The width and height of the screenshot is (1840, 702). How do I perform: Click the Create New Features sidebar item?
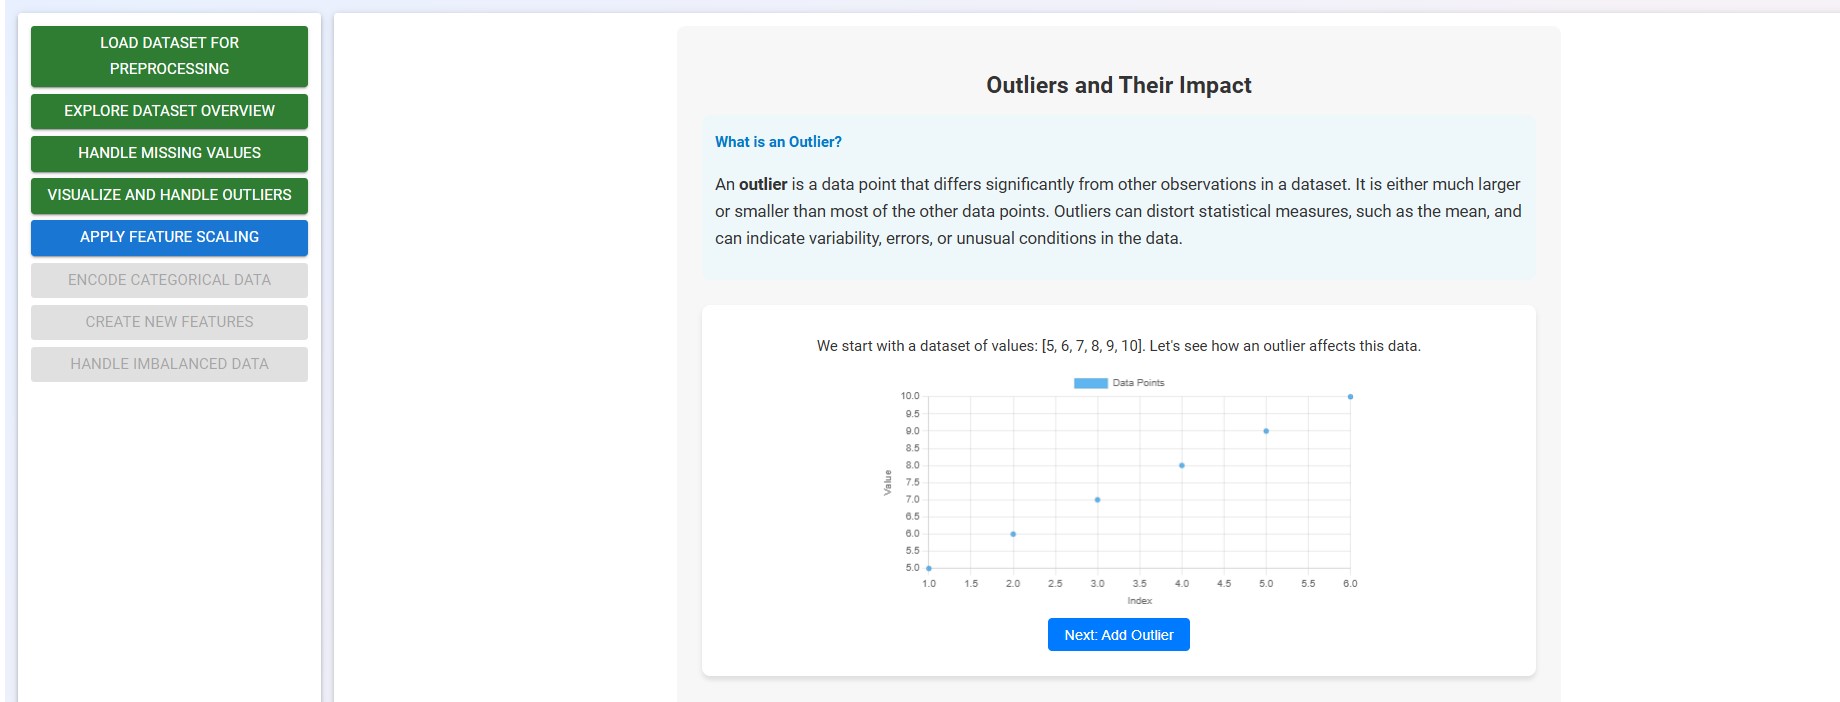click(x=168, y=322)
